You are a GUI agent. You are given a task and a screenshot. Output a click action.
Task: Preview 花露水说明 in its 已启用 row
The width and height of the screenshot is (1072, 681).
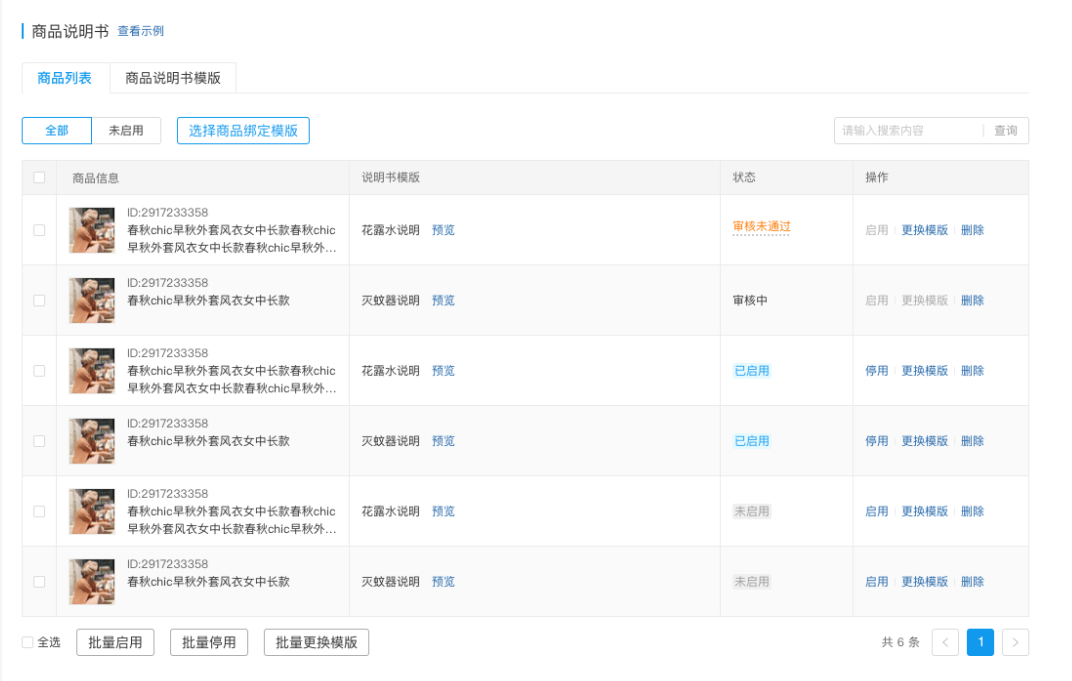coord(443,371)
